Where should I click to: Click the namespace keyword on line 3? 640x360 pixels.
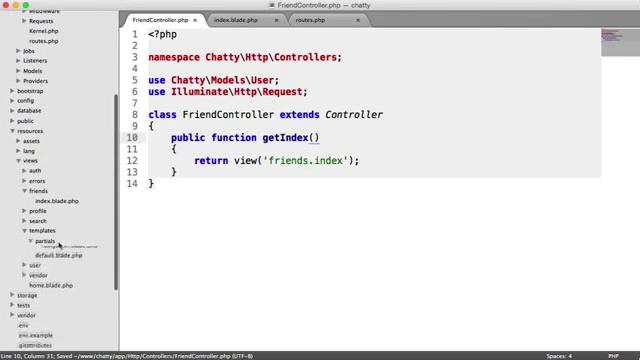(x=174, y=58)
